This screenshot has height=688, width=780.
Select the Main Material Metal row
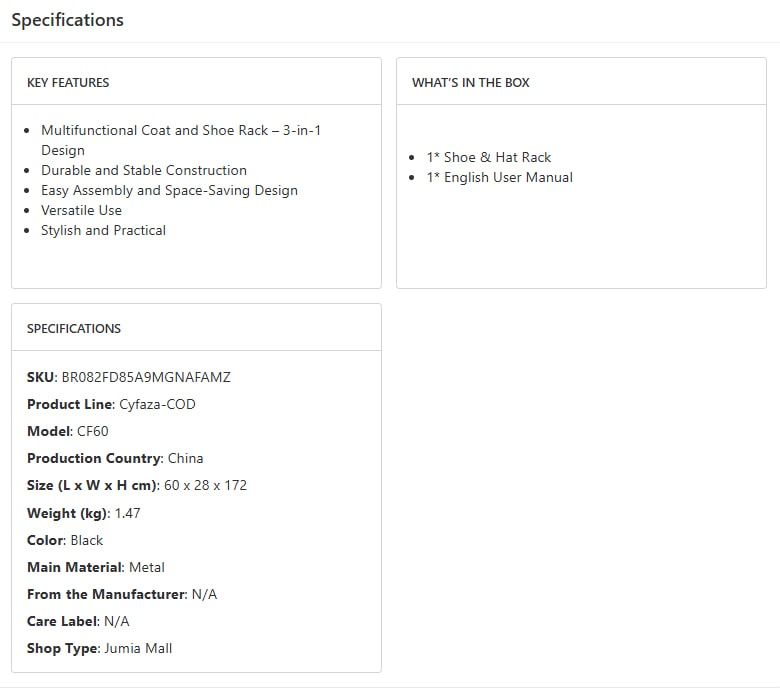[x=96, y=567]
